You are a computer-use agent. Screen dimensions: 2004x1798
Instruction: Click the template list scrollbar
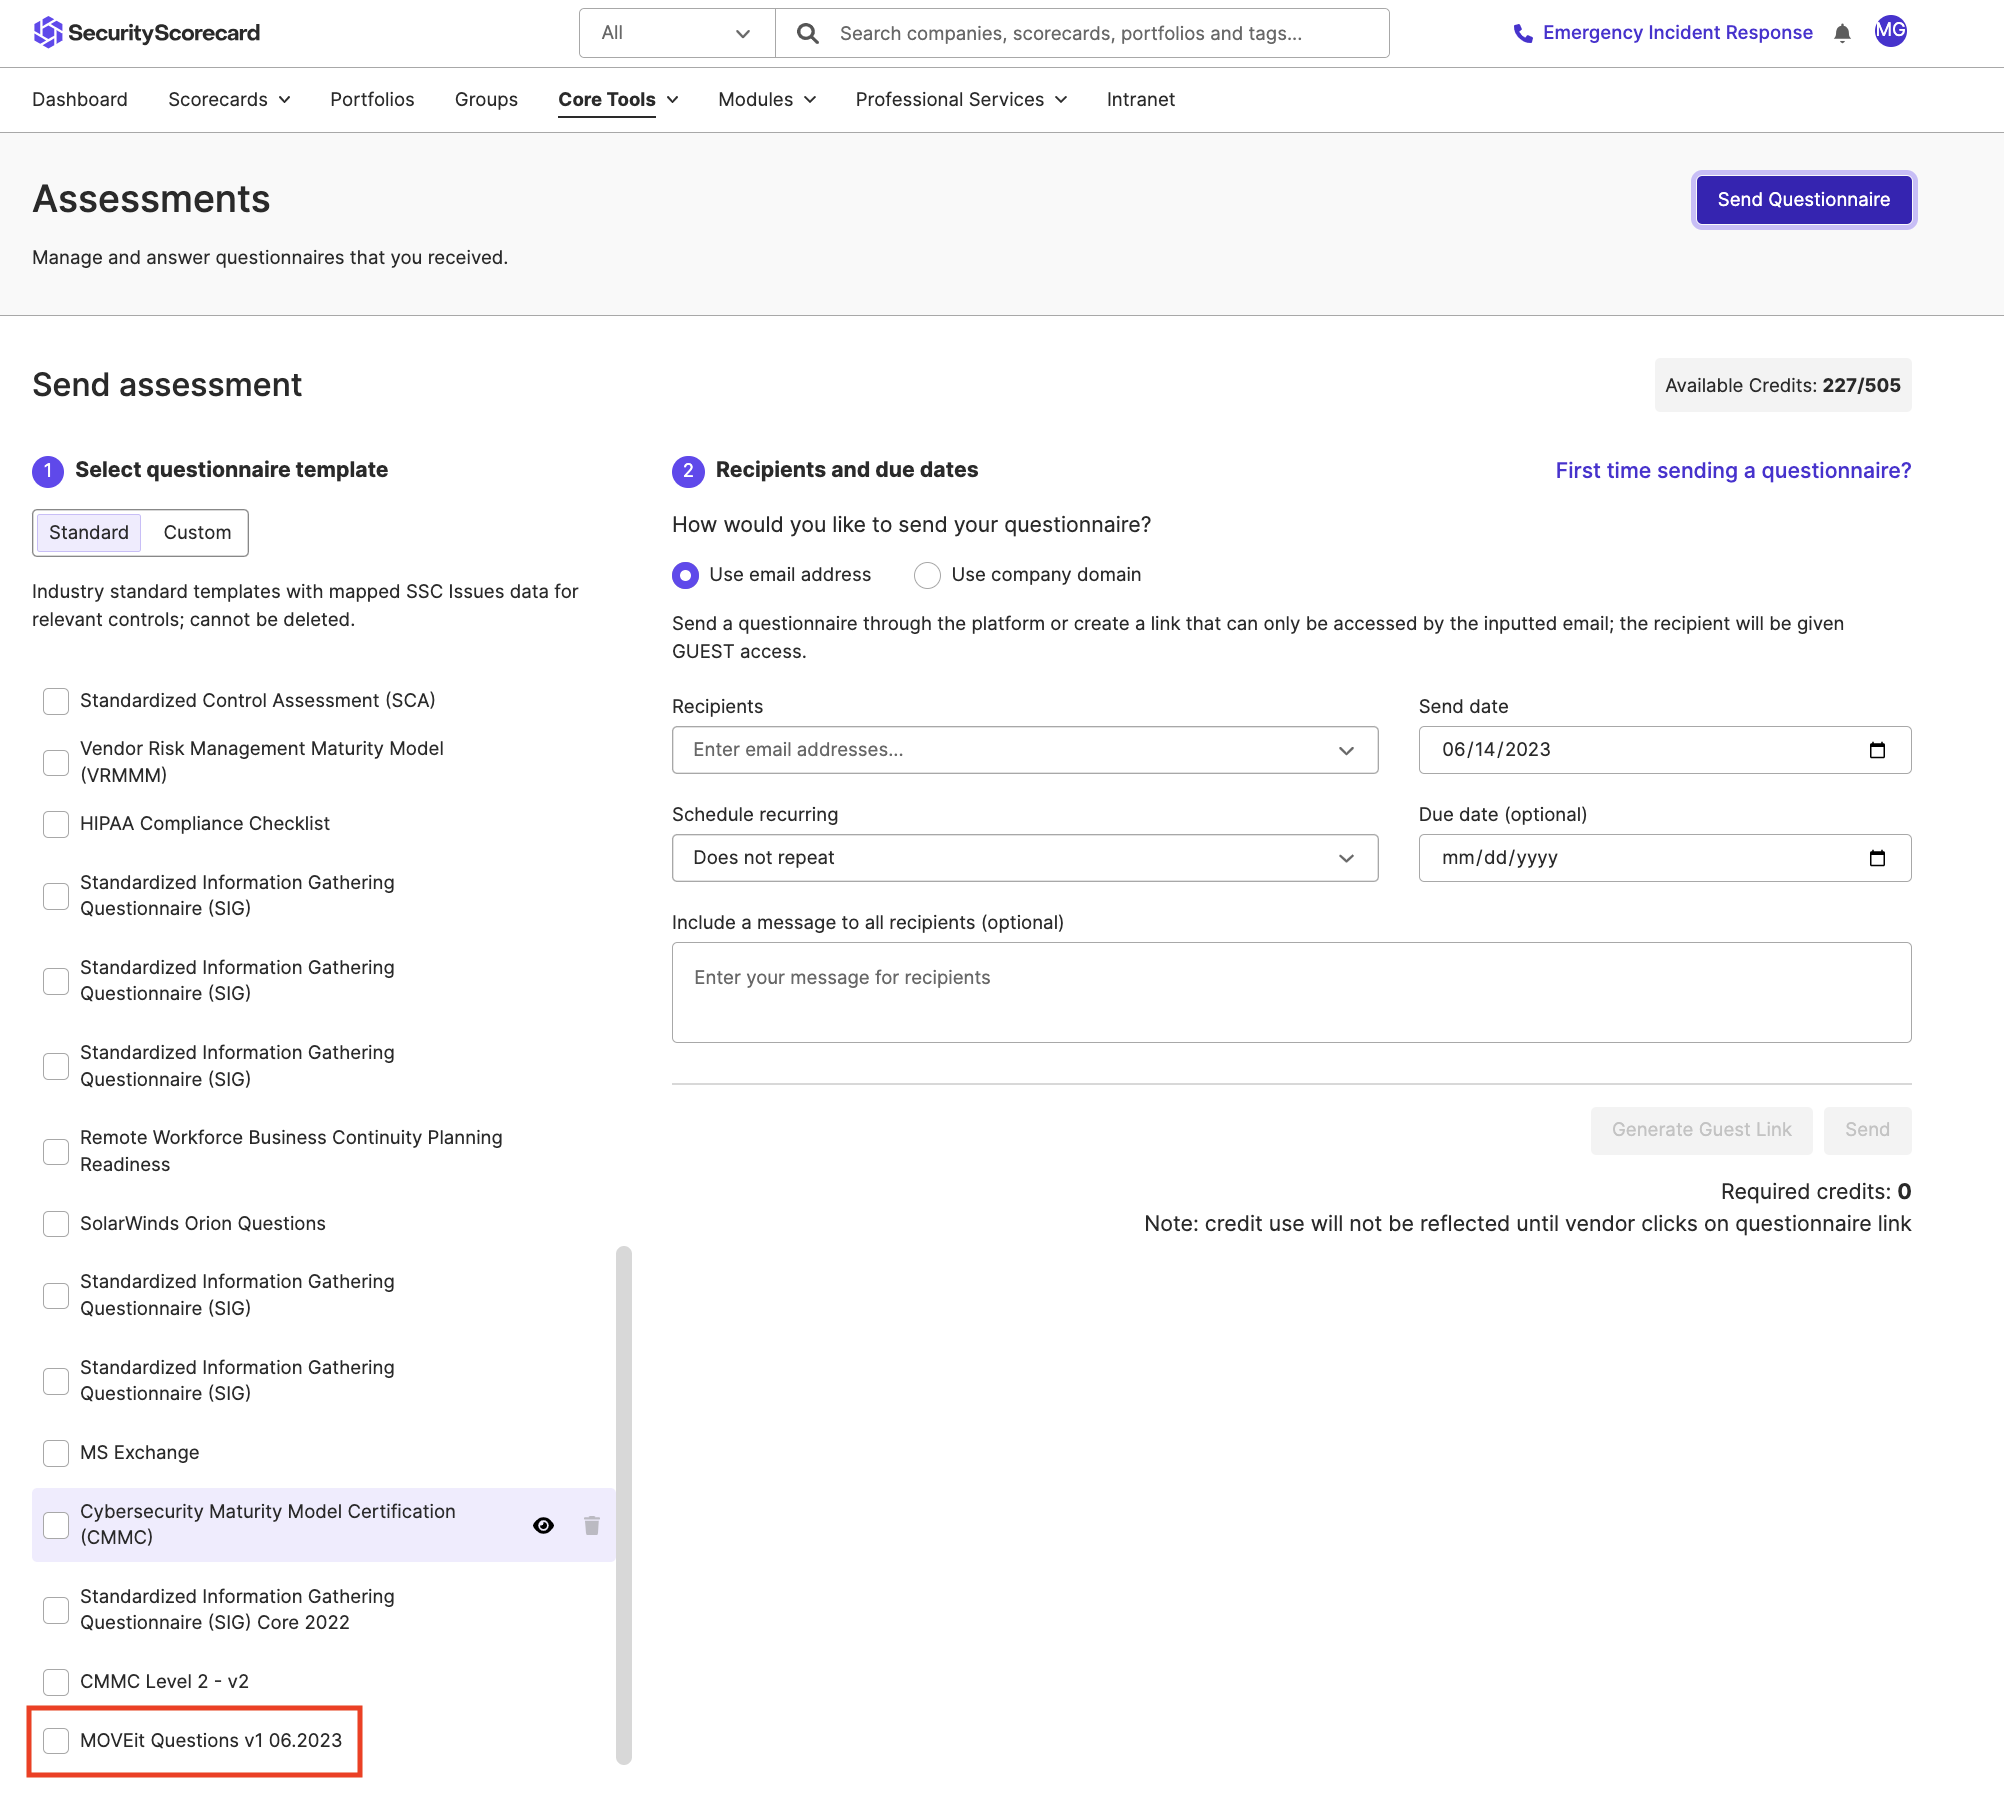pos(624,1505)
